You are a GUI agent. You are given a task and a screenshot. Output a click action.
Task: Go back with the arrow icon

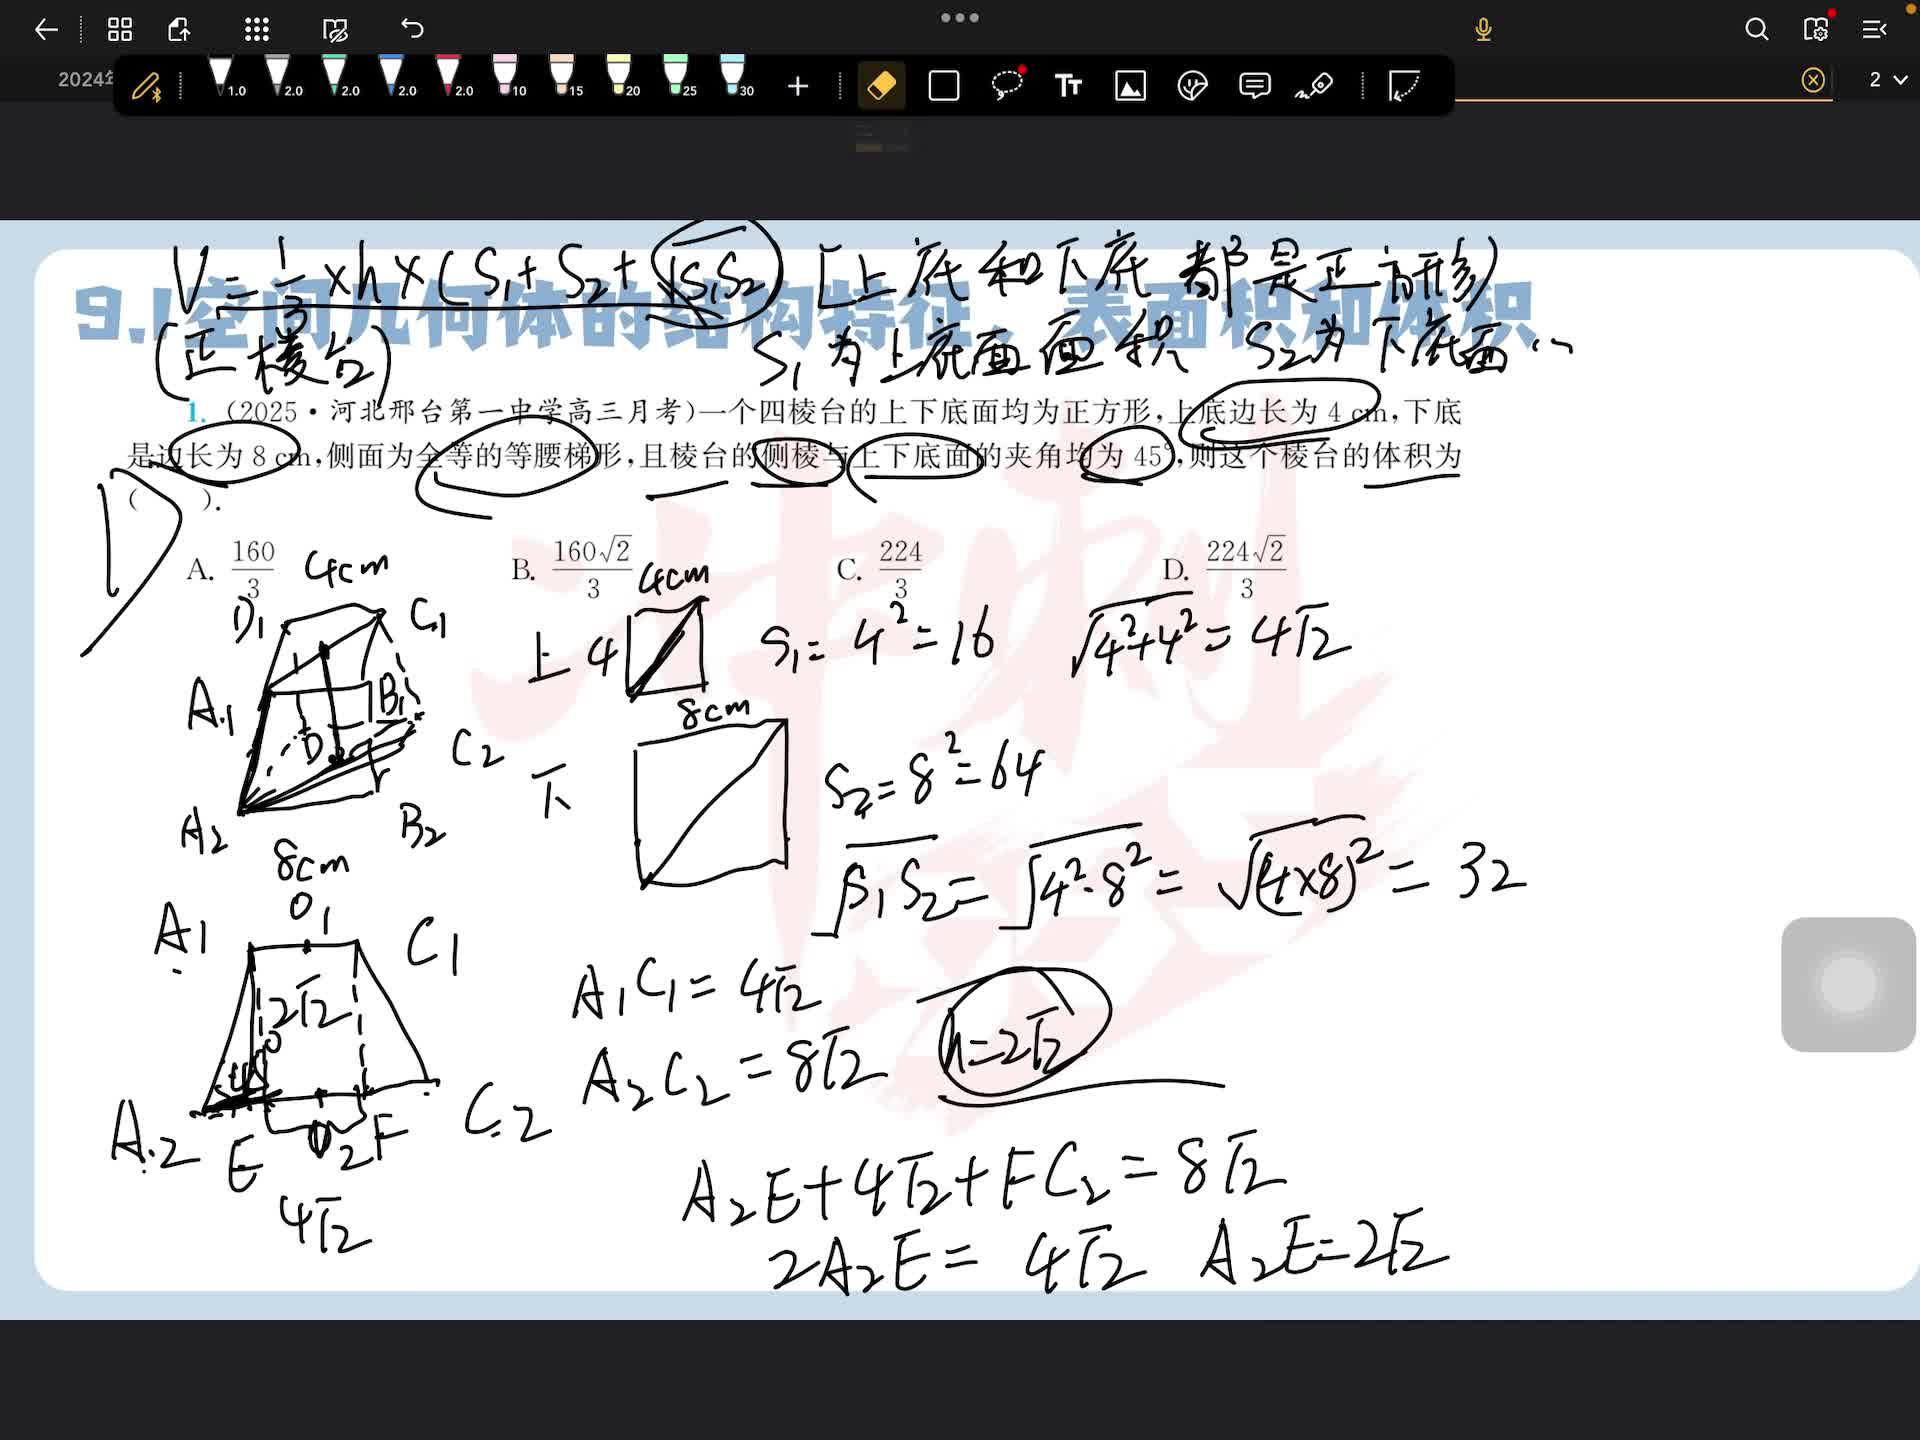(46, 30)
